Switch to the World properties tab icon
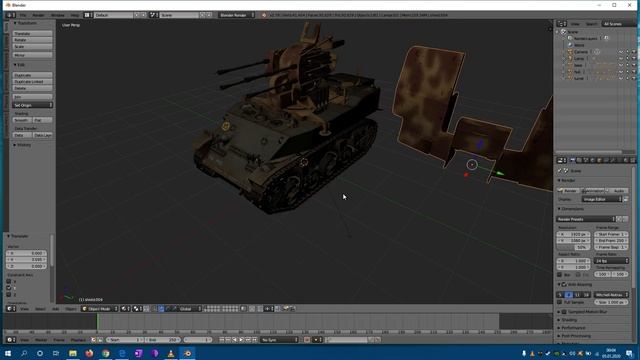 point(593,160)
